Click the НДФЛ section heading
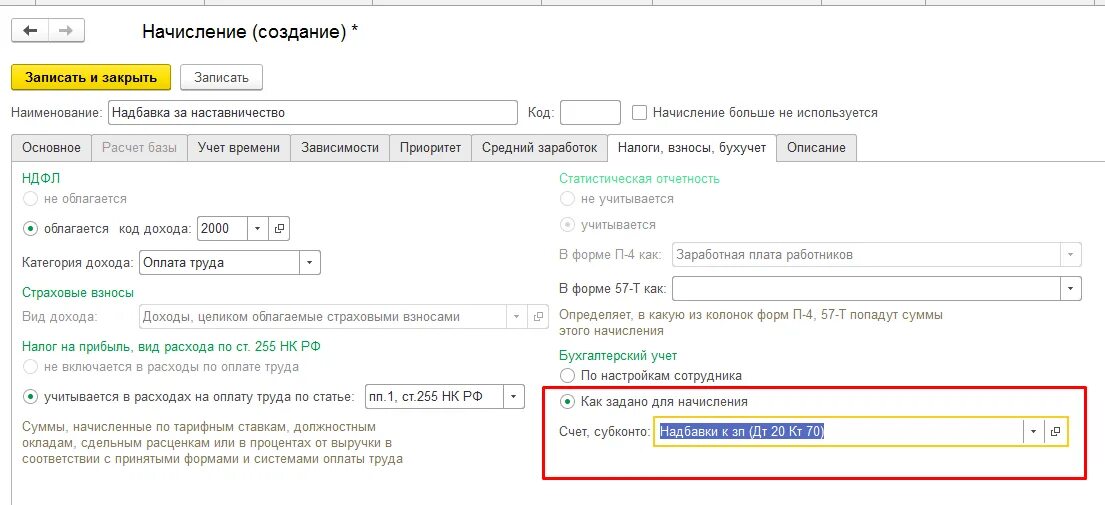The width and height of the screenshot is (1105, 505). click(x=41, y=179)
